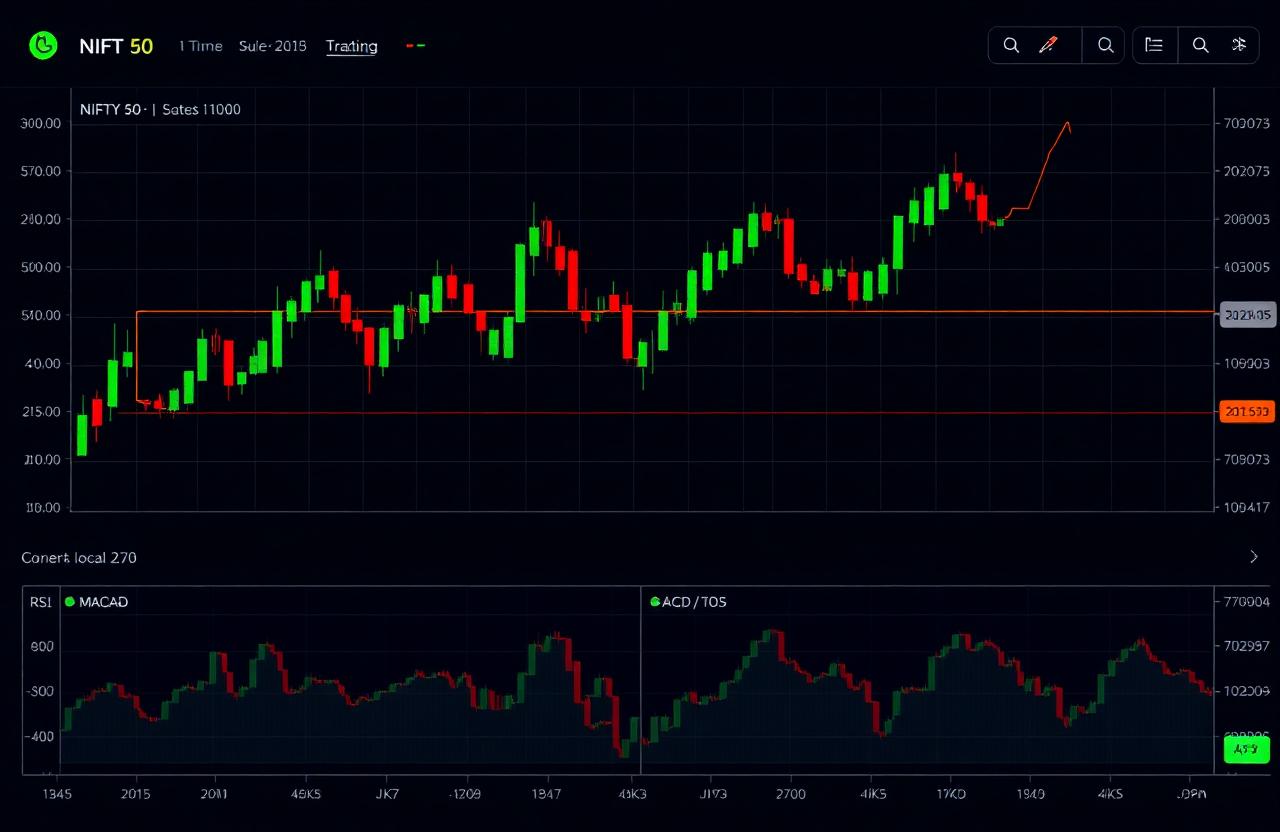Click the green value tag in the indicator panel

[1246, 748]
